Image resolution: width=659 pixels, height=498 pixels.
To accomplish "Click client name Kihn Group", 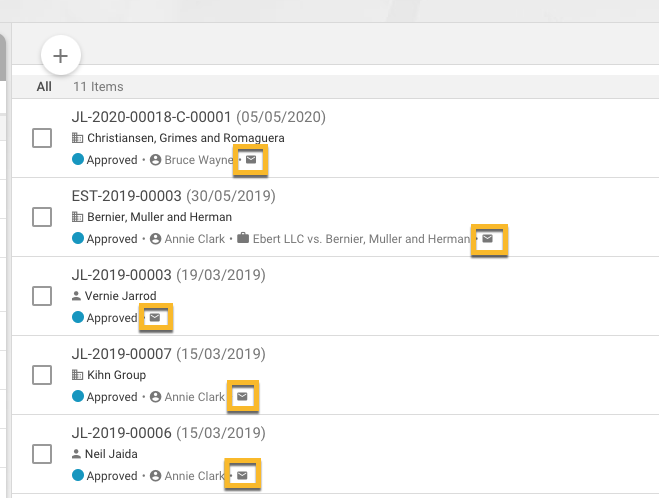I will coord(116,375).
